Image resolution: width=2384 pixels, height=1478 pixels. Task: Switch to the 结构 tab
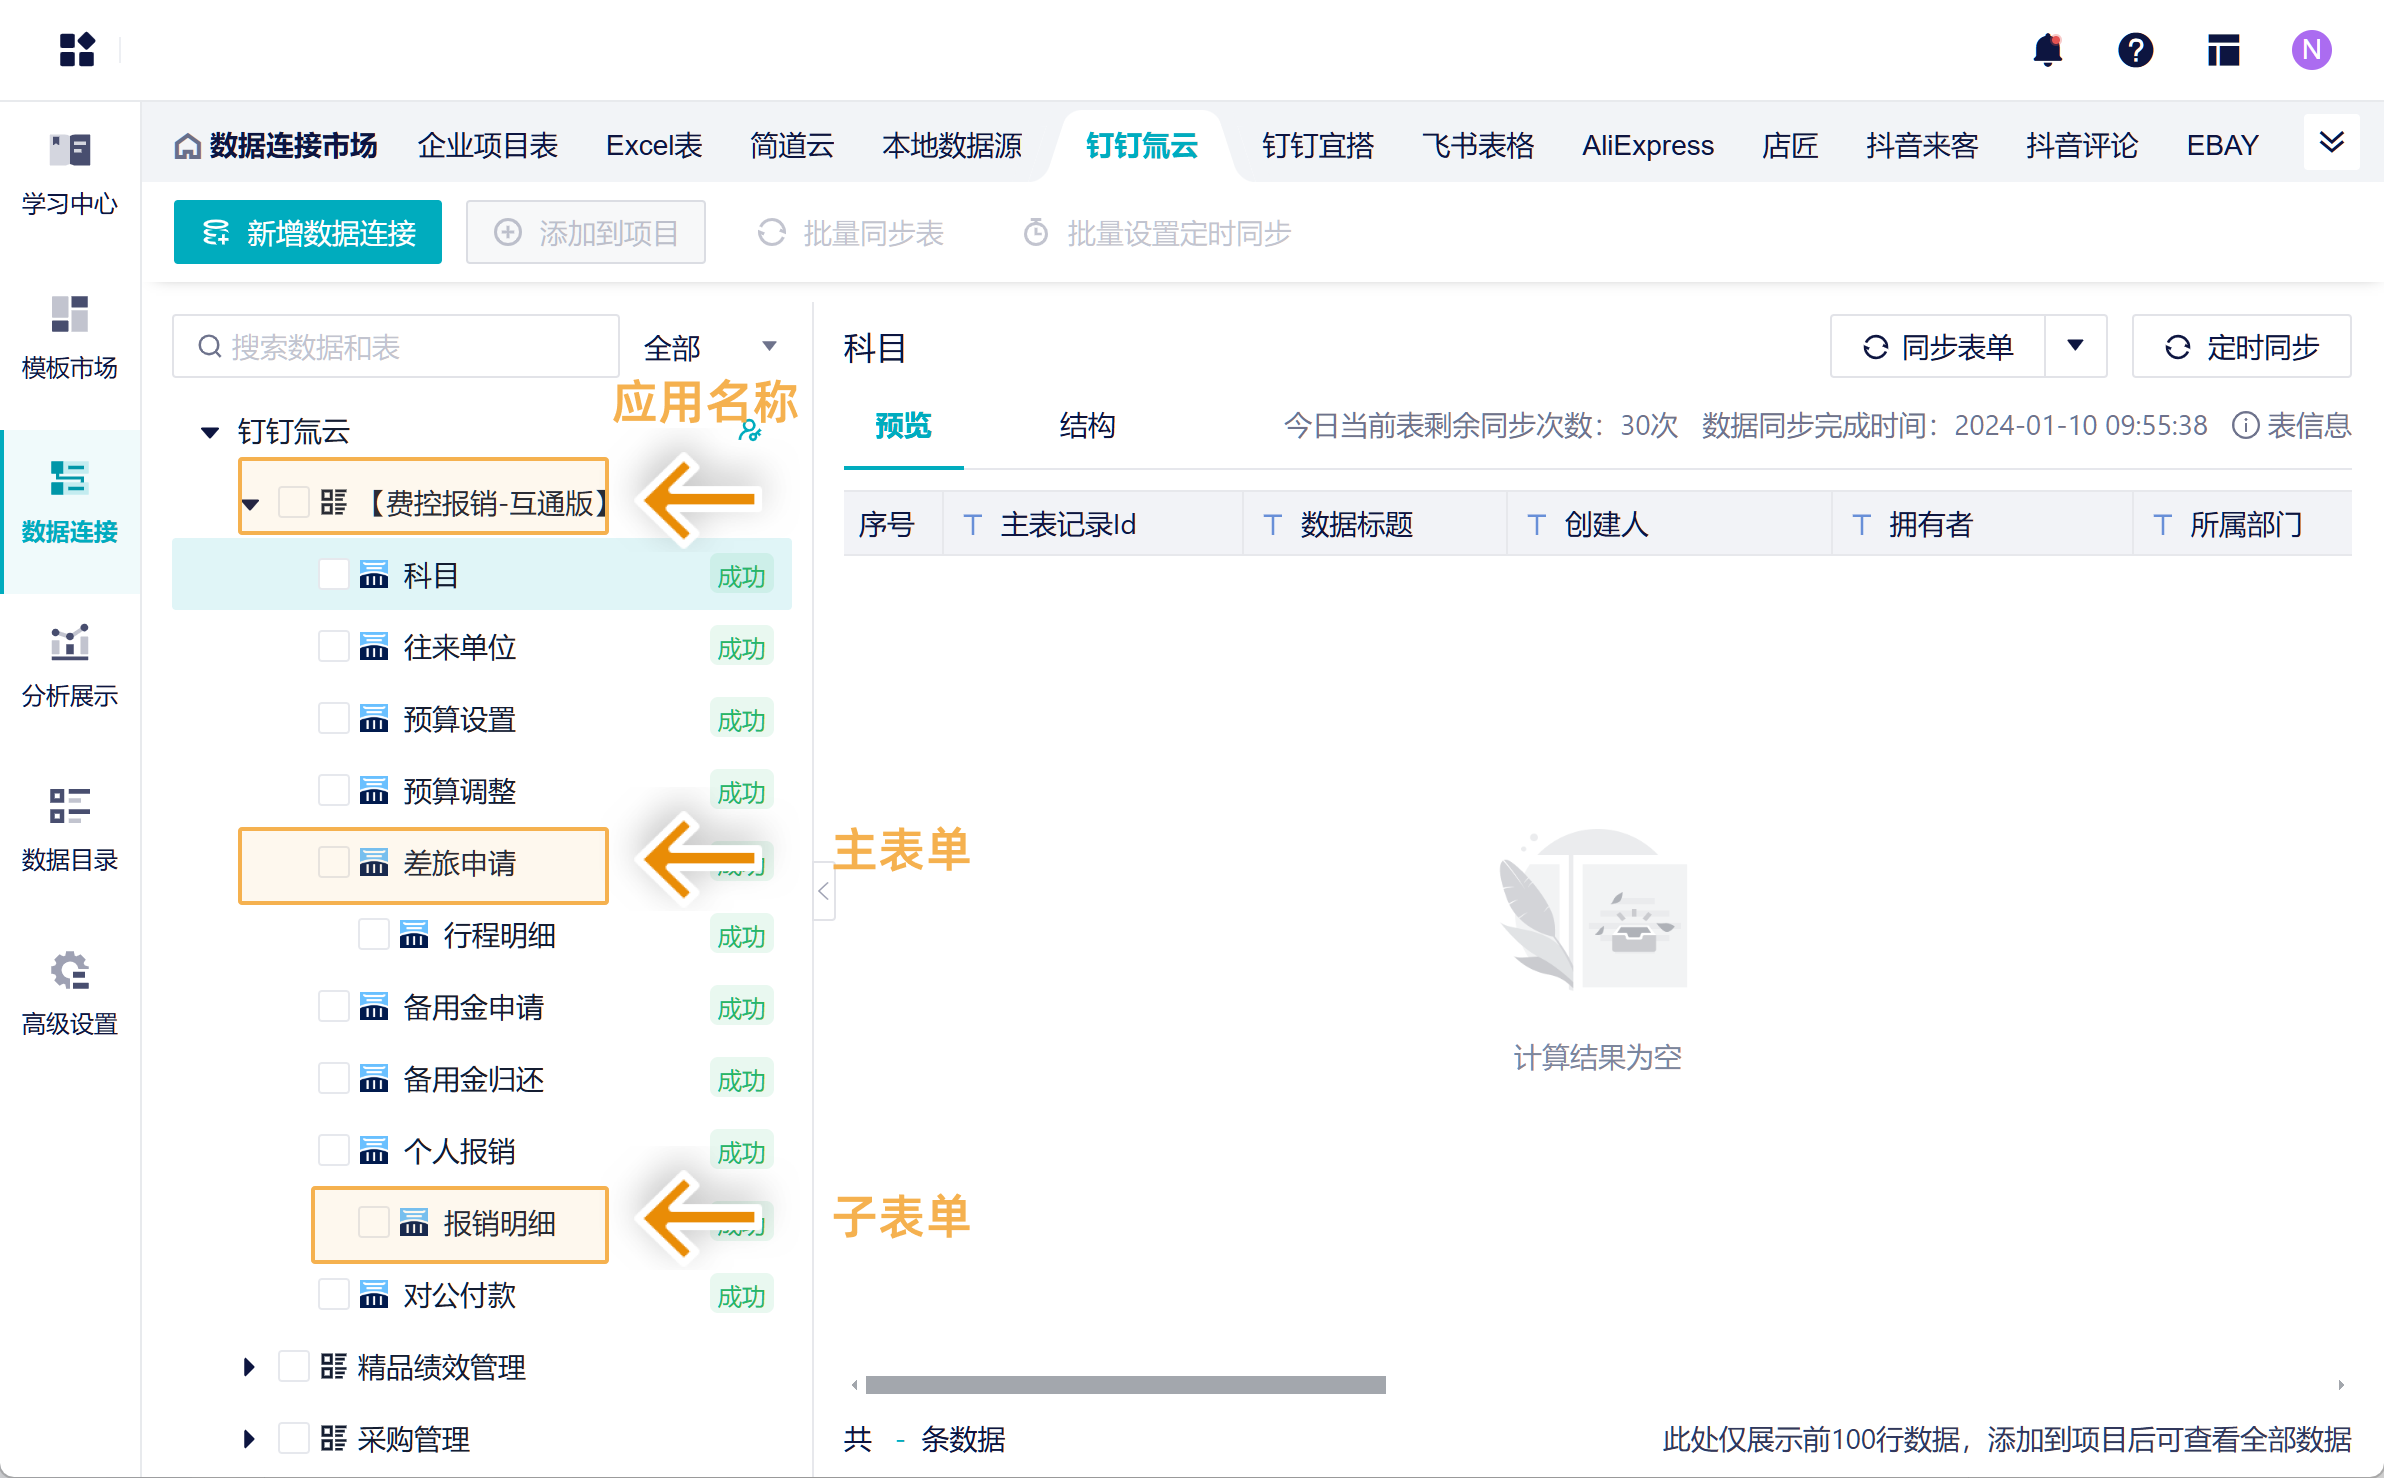(x=1087, y=426)
